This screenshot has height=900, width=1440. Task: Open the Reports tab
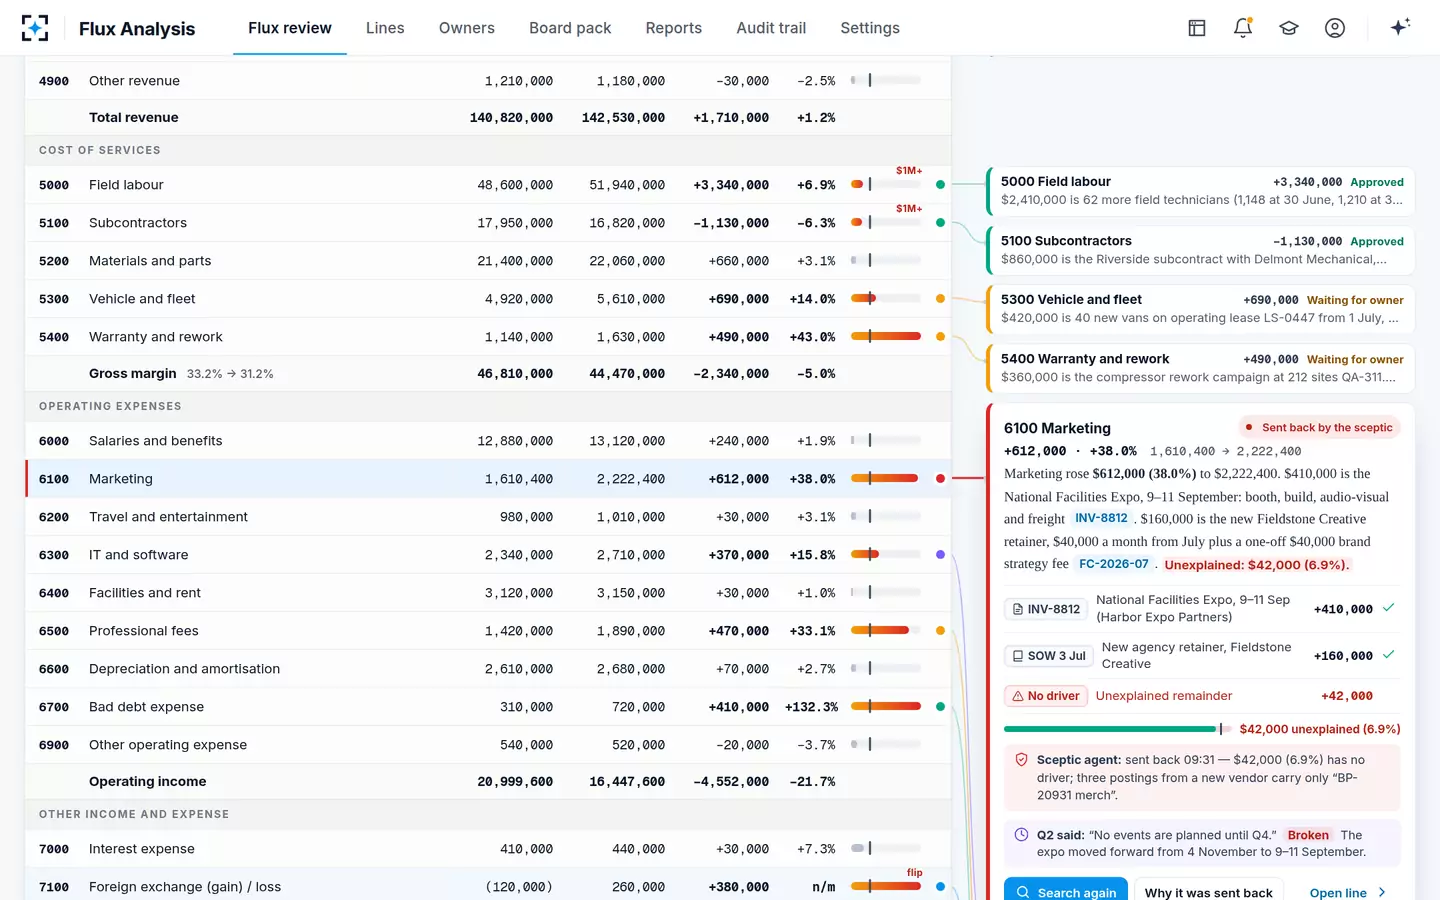674,28
